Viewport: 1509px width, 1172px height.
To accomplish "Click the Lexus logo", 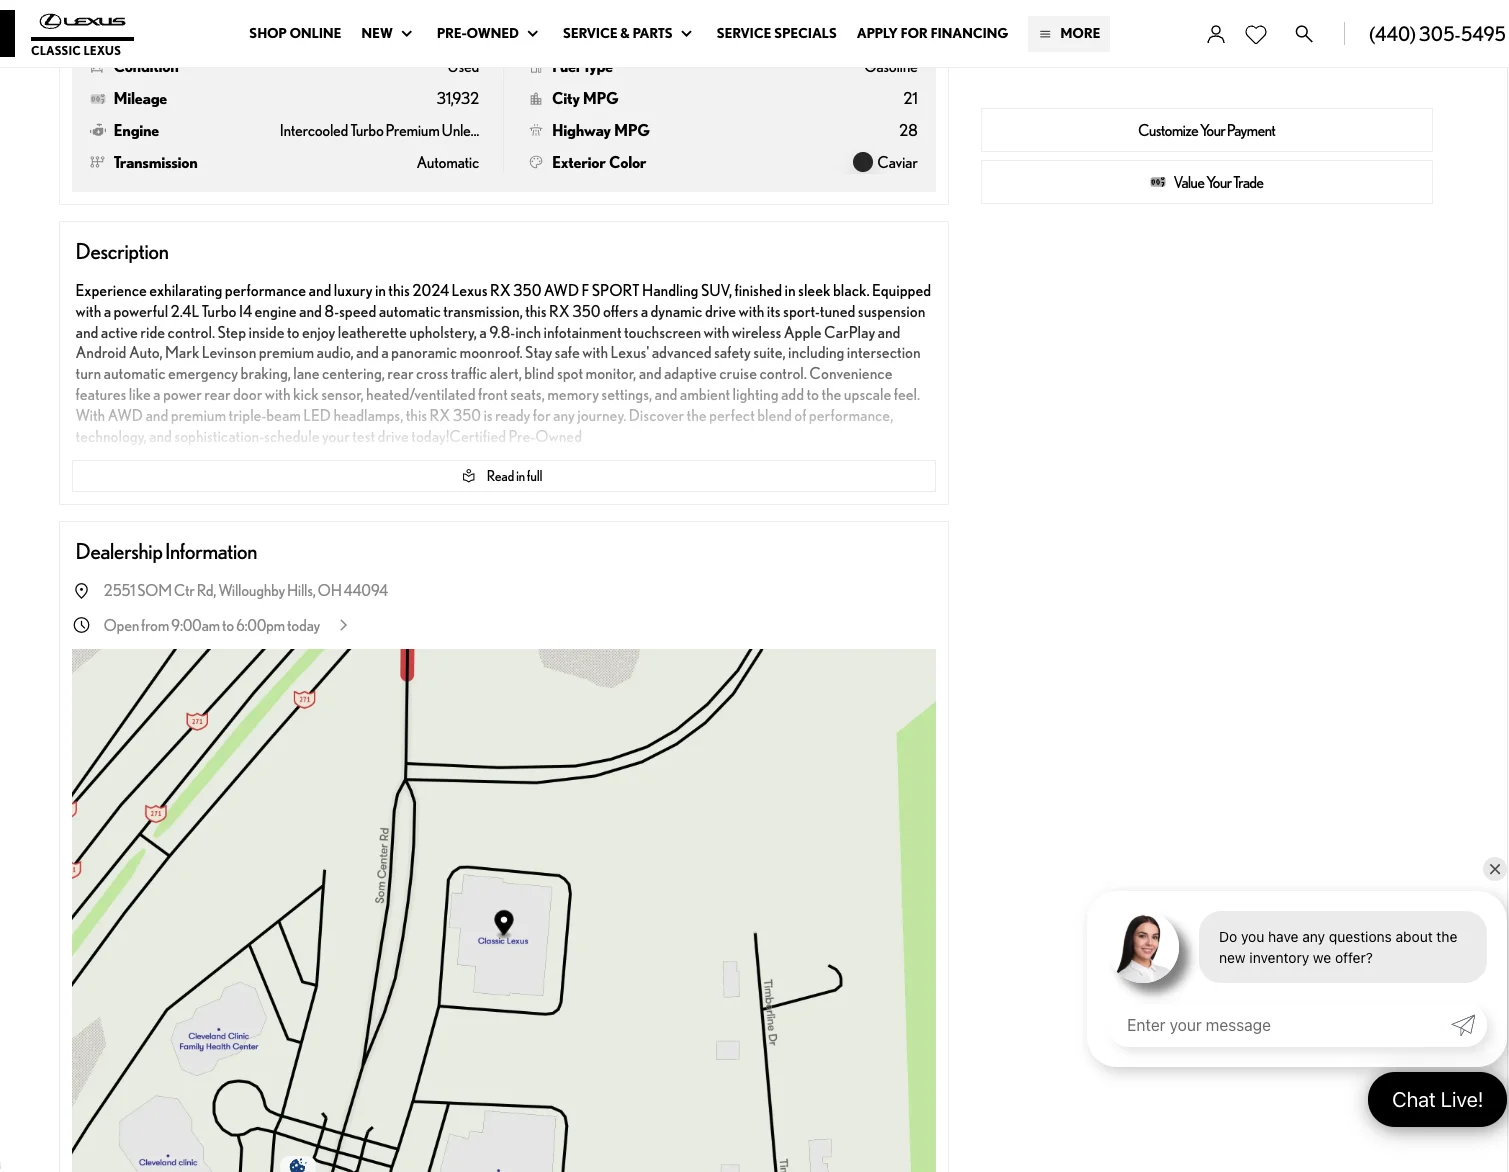I will (x=81, y=20).
